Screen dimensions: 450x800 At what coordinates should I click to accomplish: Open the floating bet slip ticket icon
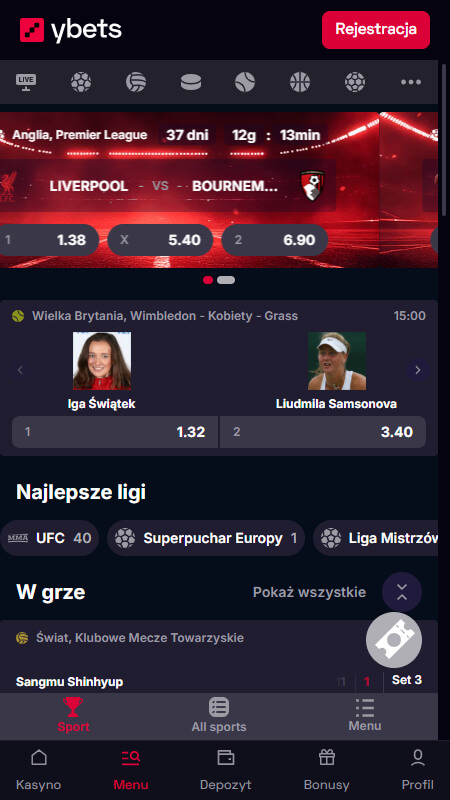(x=394, y=640)
